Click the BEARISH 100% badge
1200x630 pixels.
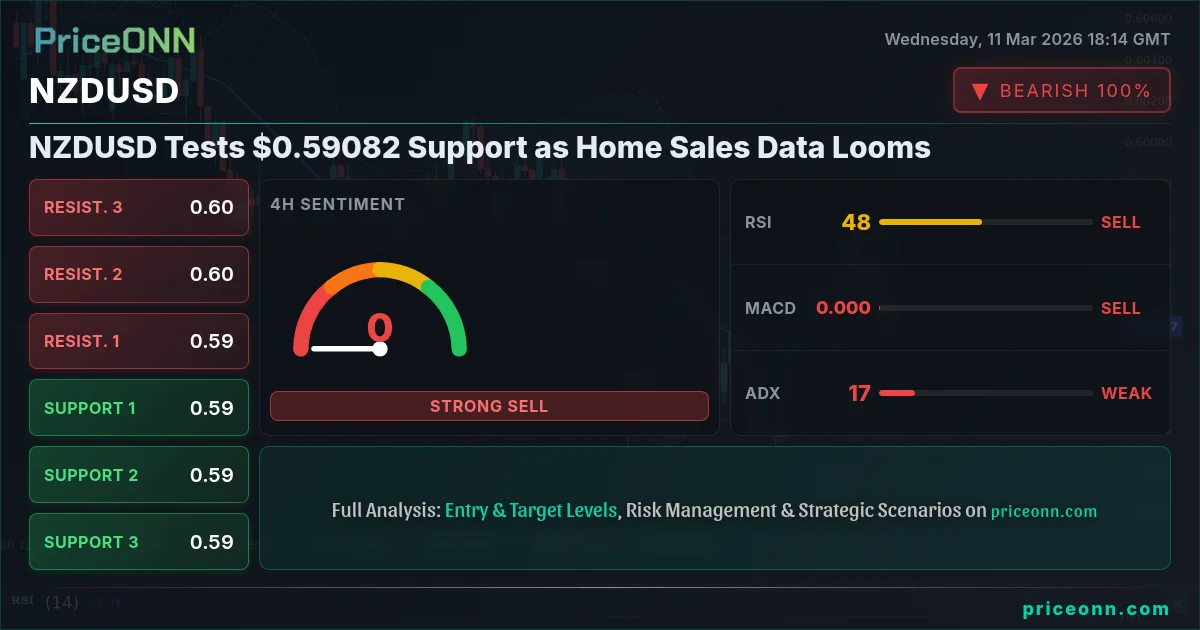point(1061,90)
